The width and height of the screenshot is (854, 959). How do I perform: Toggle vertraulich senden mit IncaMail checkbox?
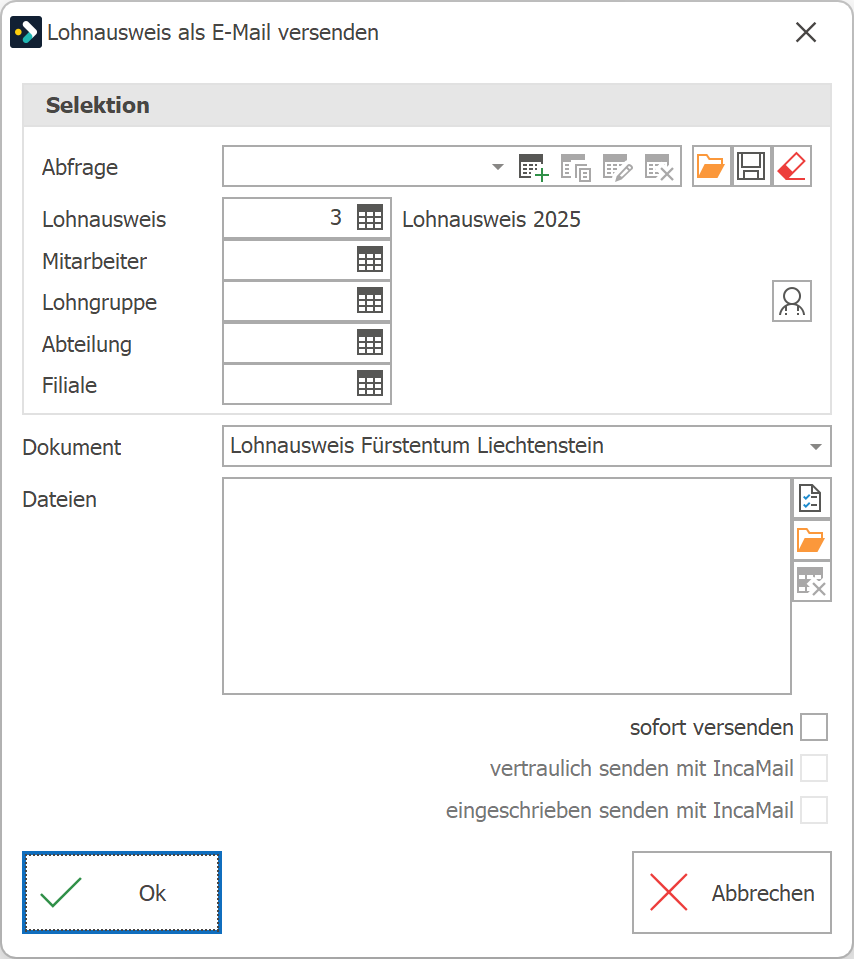814,768
